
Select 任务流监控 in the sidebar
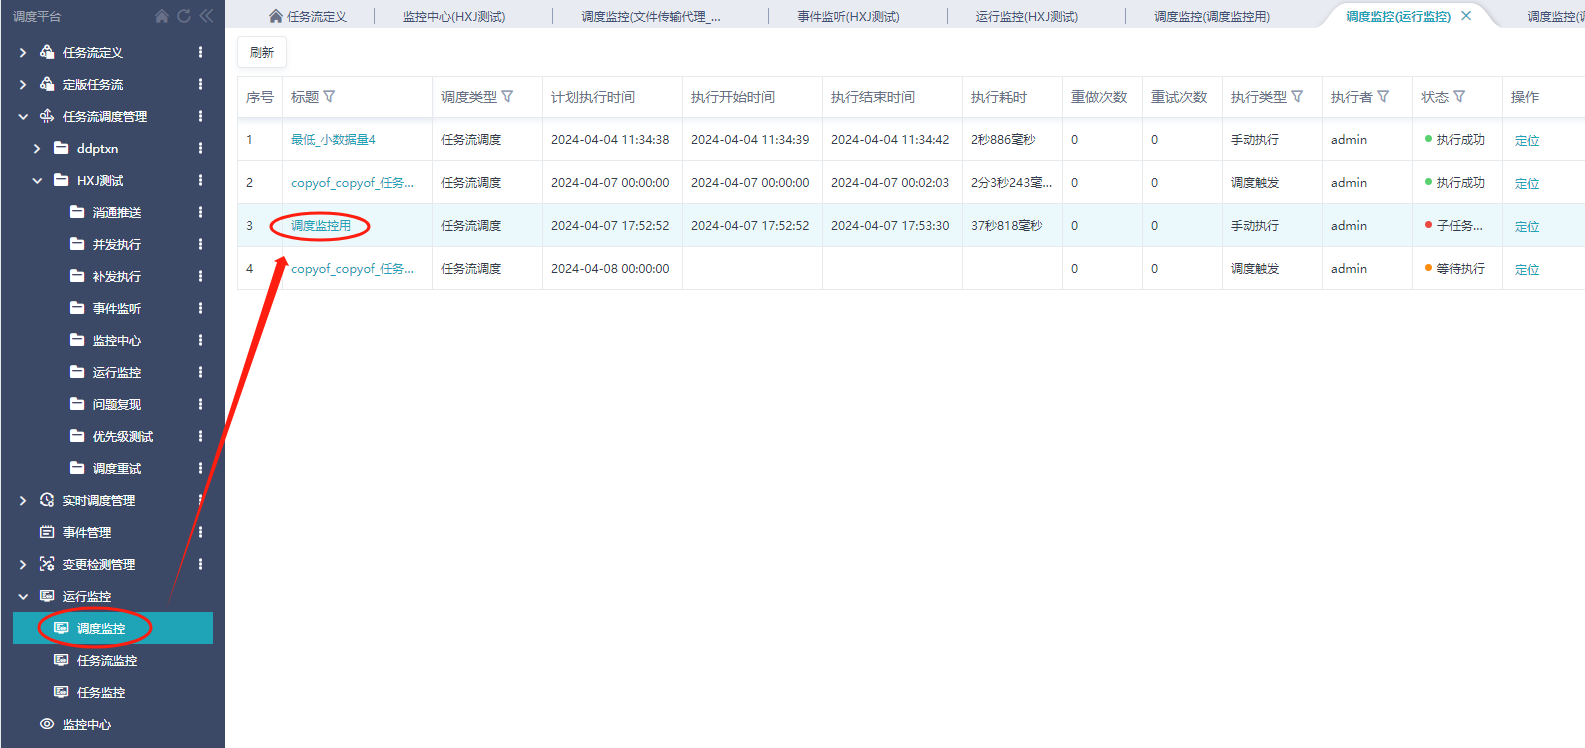click(x=106, y=660)
